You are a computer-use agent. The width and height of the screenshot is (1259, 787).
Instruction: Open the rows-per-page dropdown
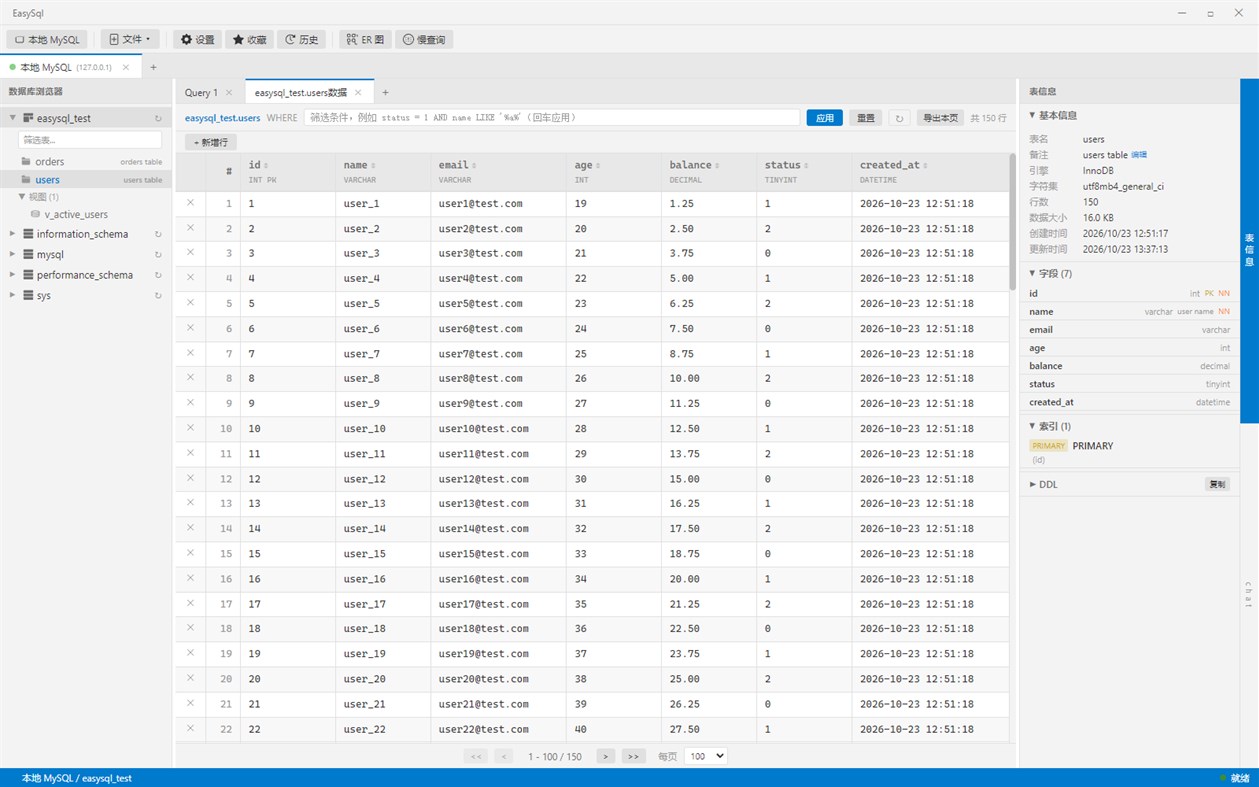(706, 756)
